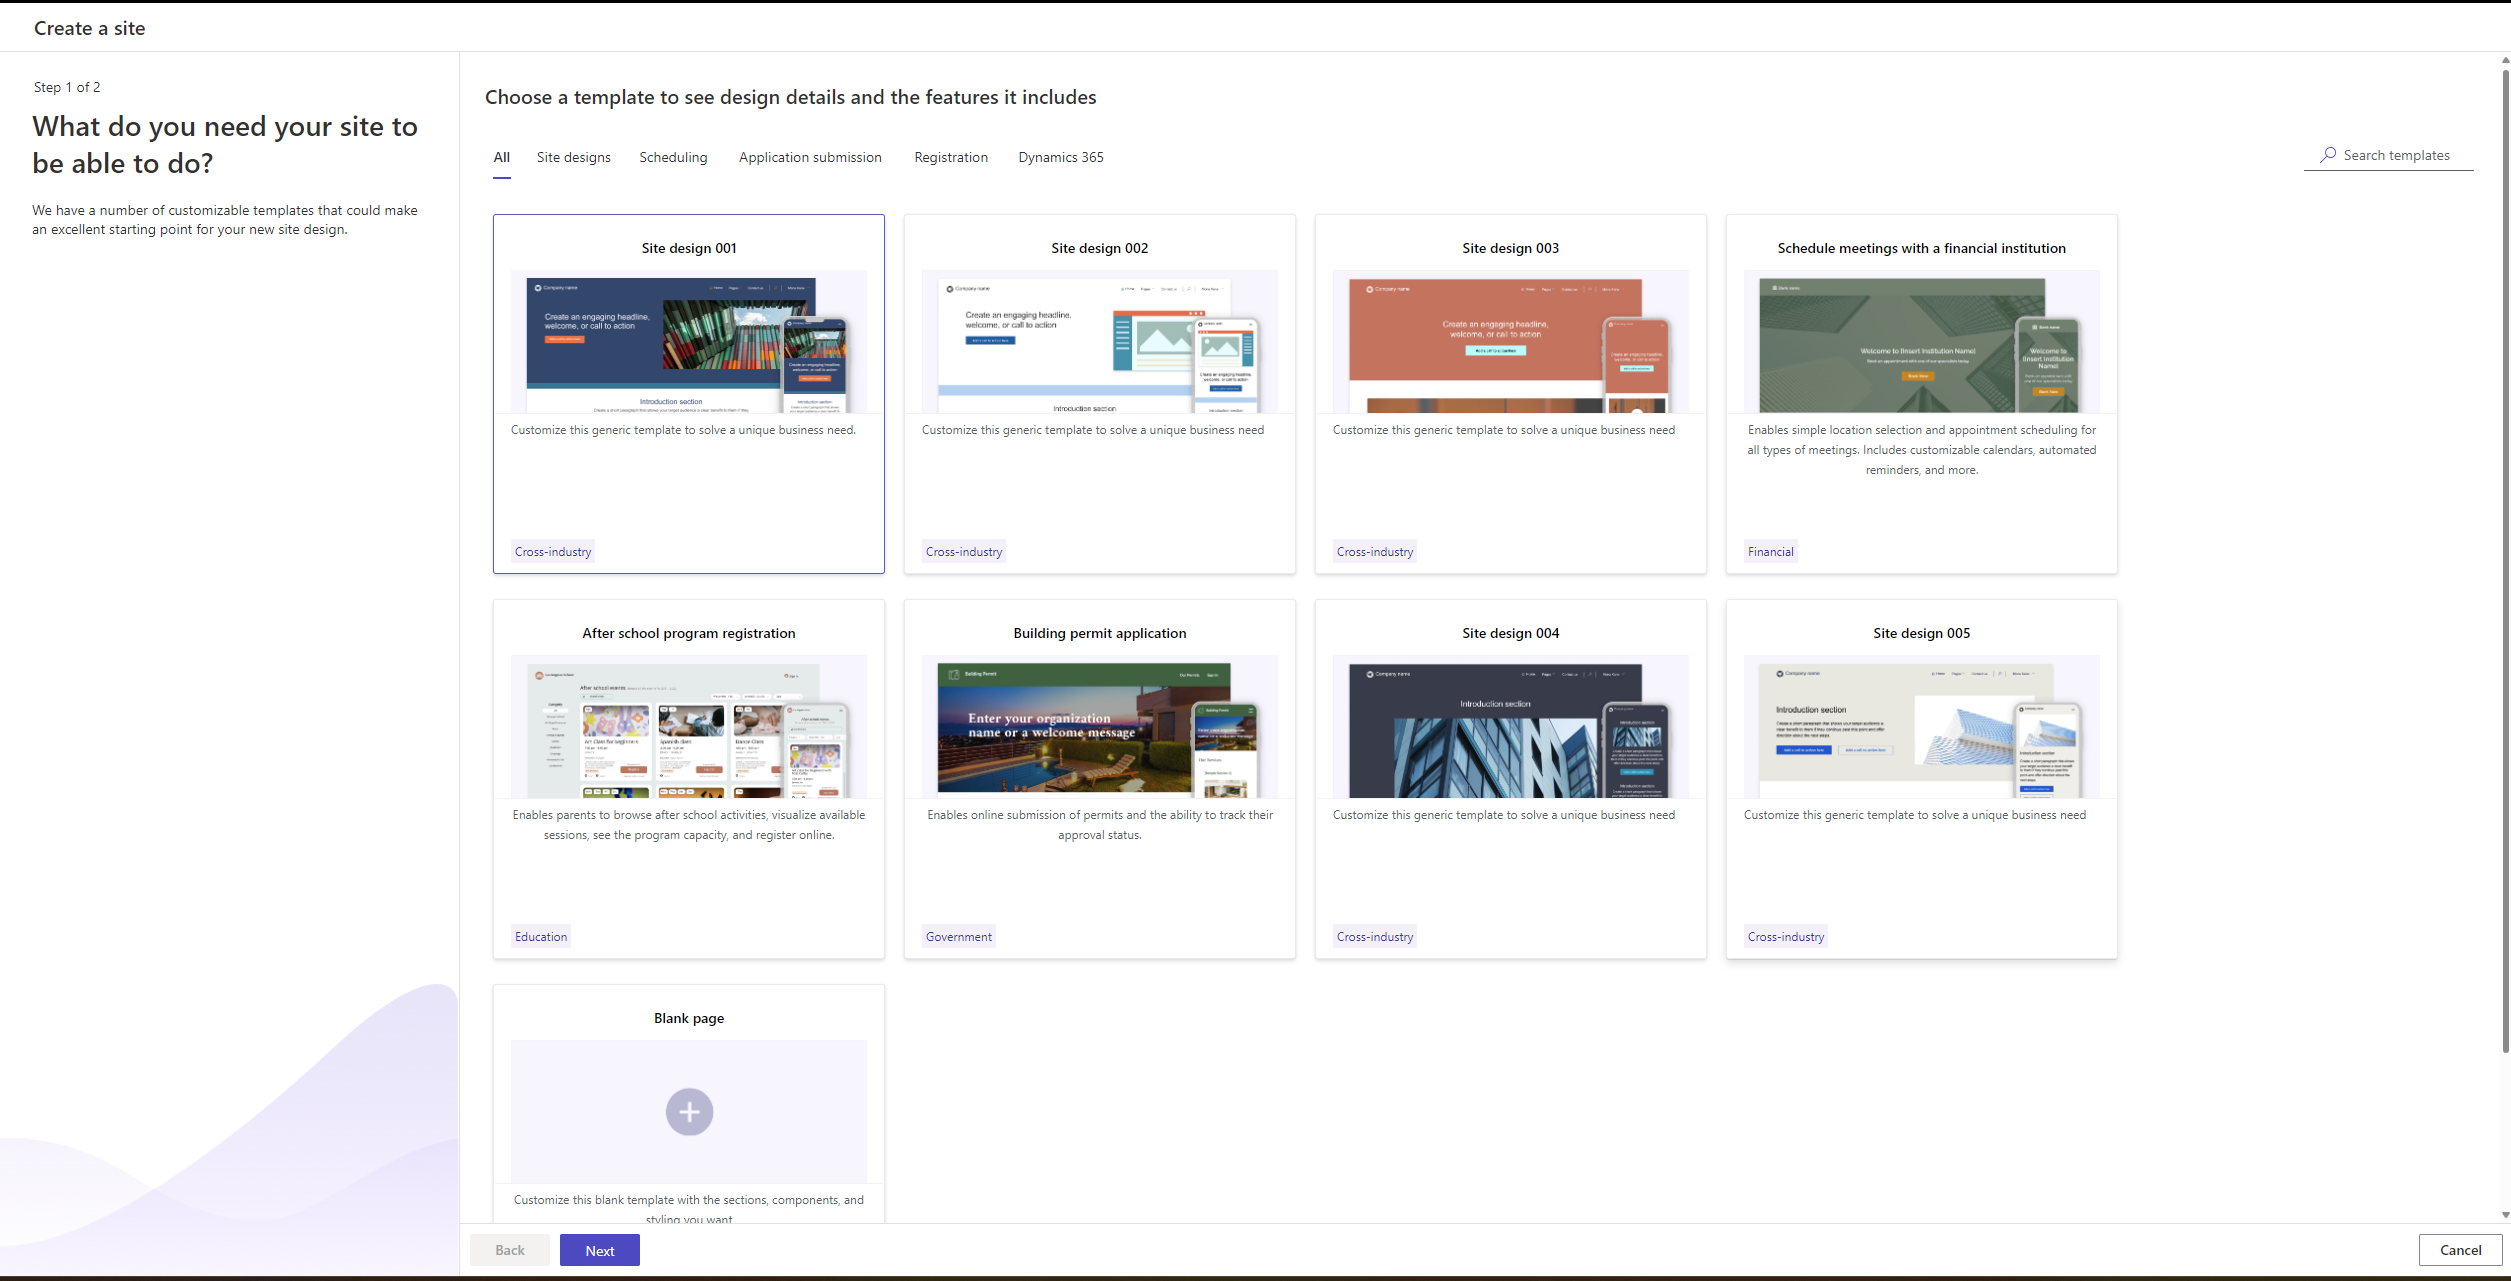Select Cross-industry link on Site design 002

click(x=964, y=551)
